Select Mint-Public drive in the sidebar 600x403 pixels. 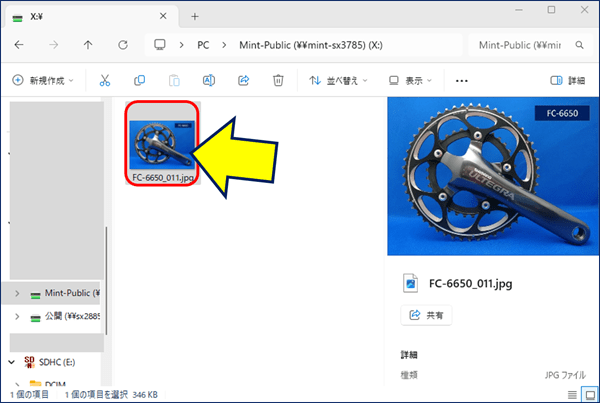[x=65, y=293]
